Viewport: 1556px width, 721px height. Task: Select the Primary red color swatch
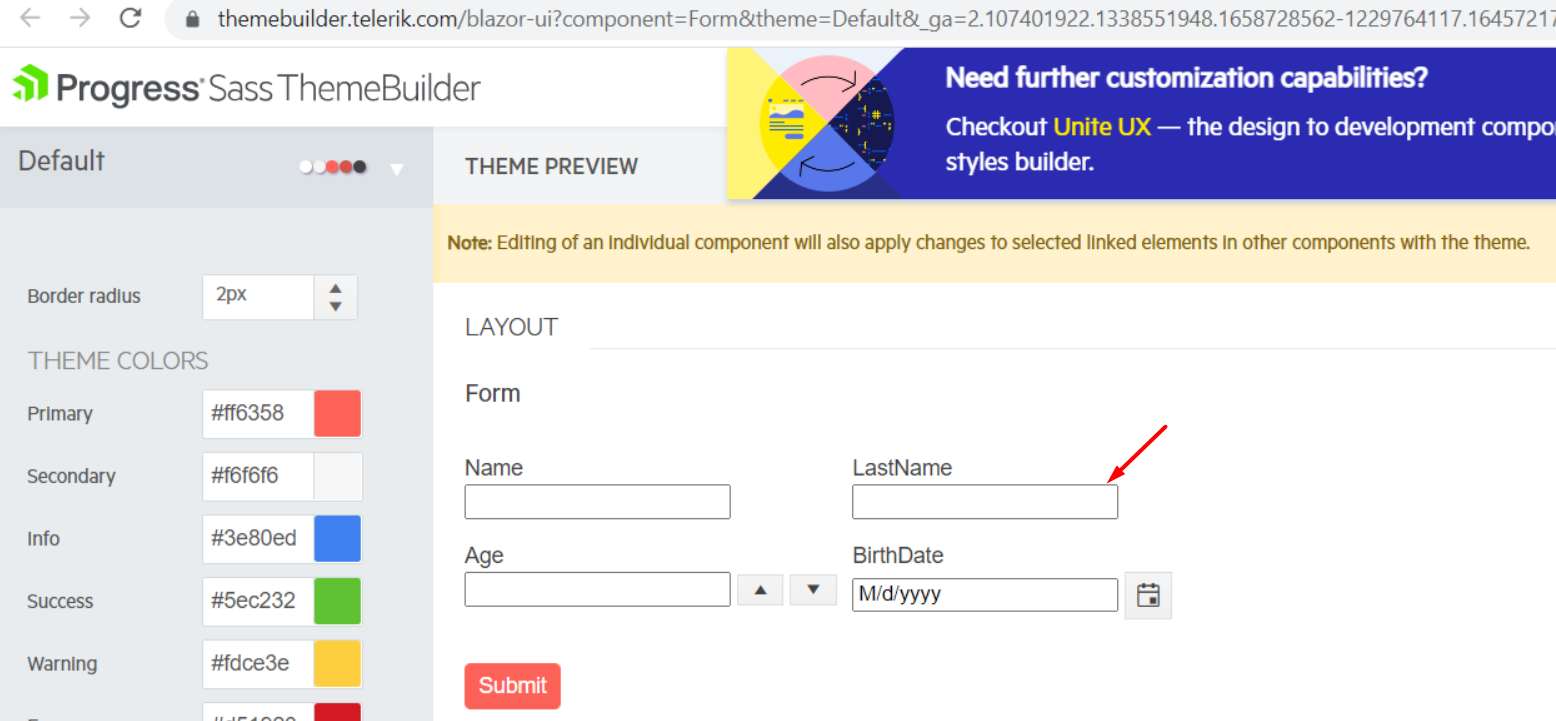337,413
